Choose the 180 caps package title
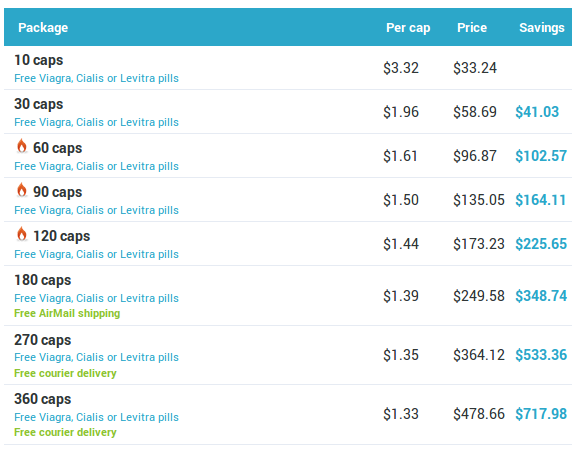Viewport: 572px width, 454px height. (x=43, y=280)
